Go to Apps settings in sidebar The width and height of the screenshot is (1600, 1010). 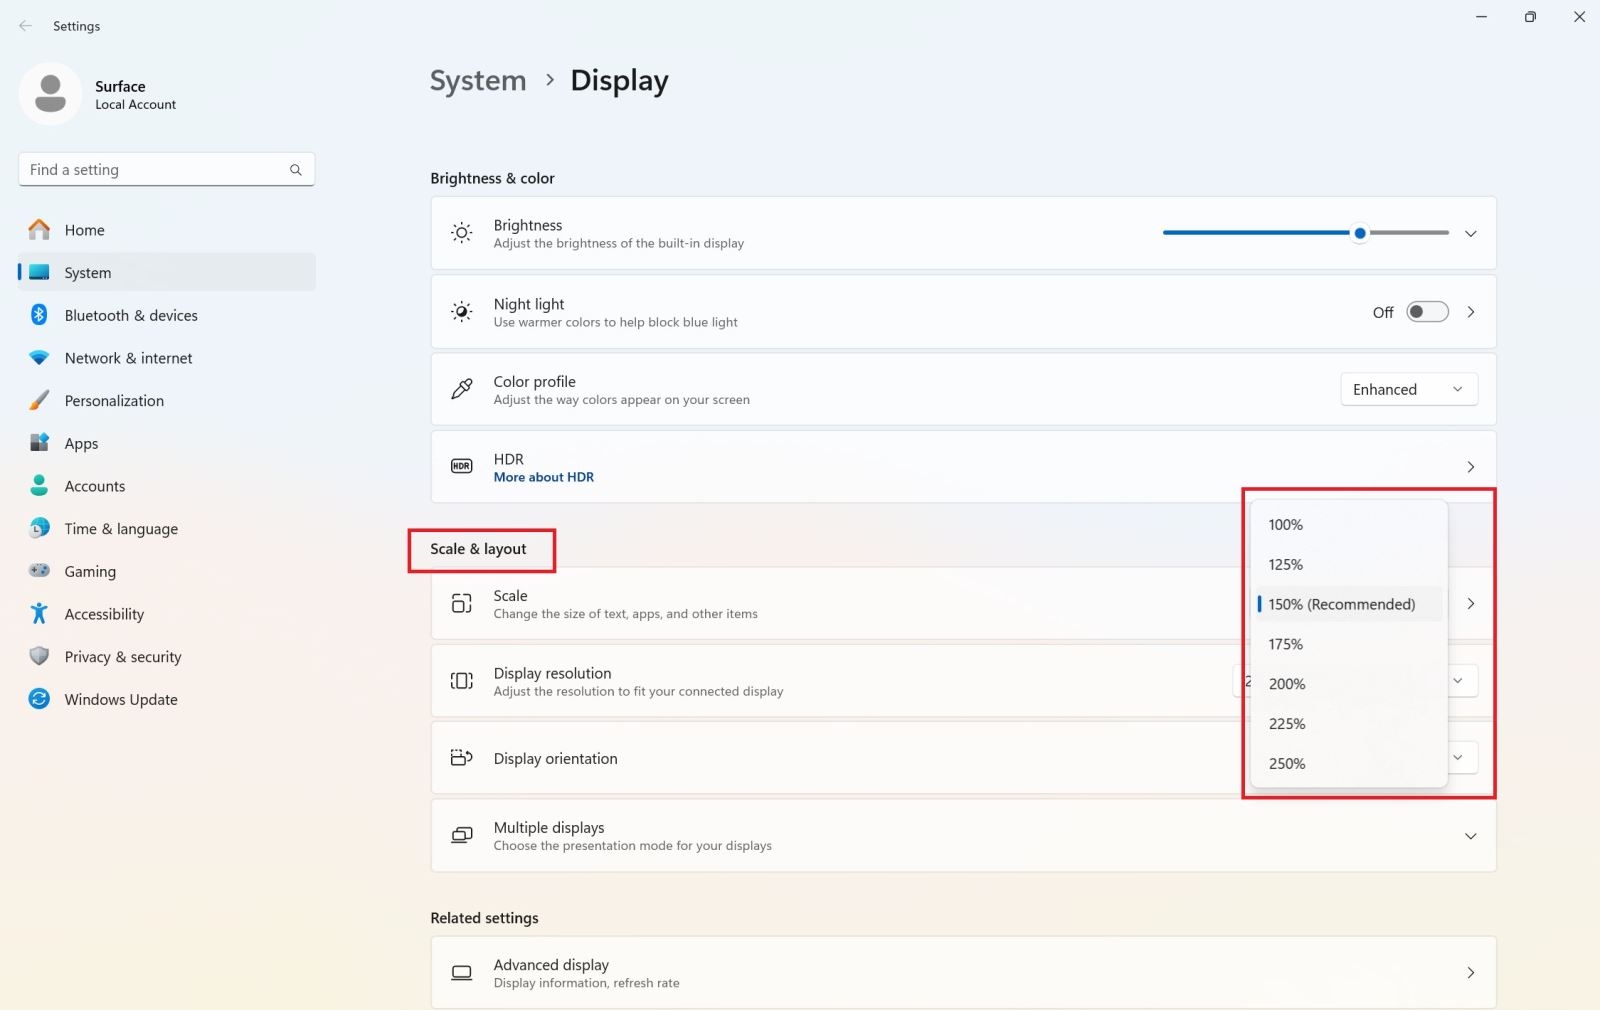point(81,443)
